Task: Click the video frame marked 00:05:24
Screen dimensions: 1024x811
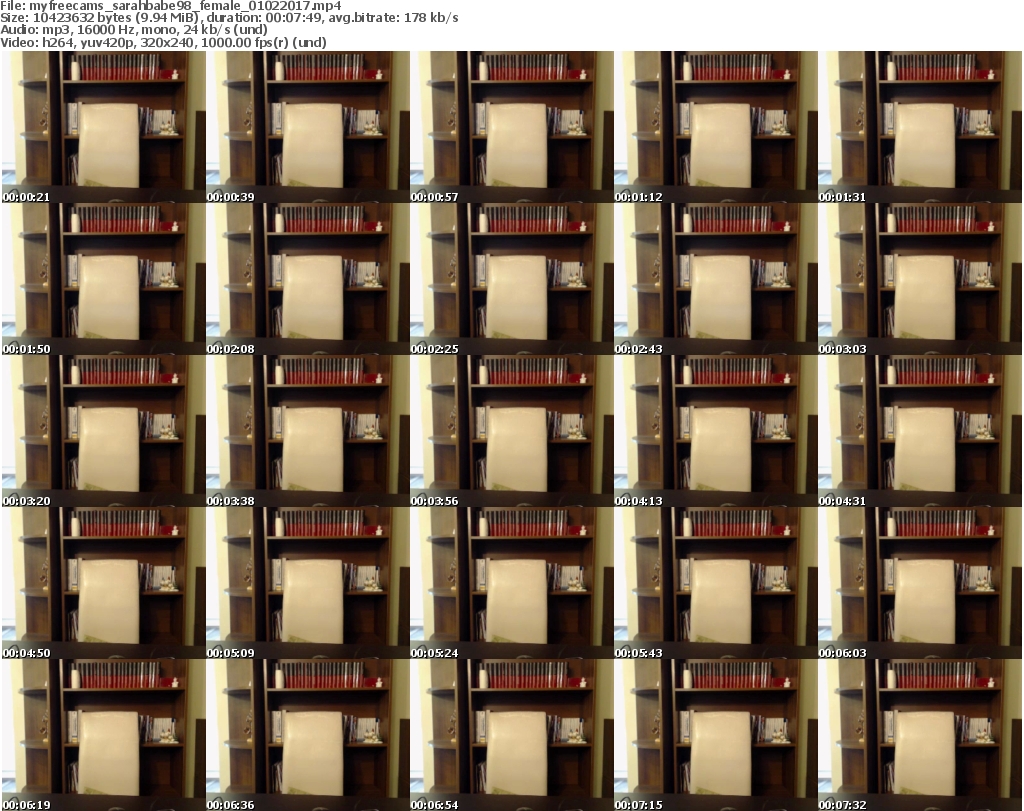Action: (511, 583)
